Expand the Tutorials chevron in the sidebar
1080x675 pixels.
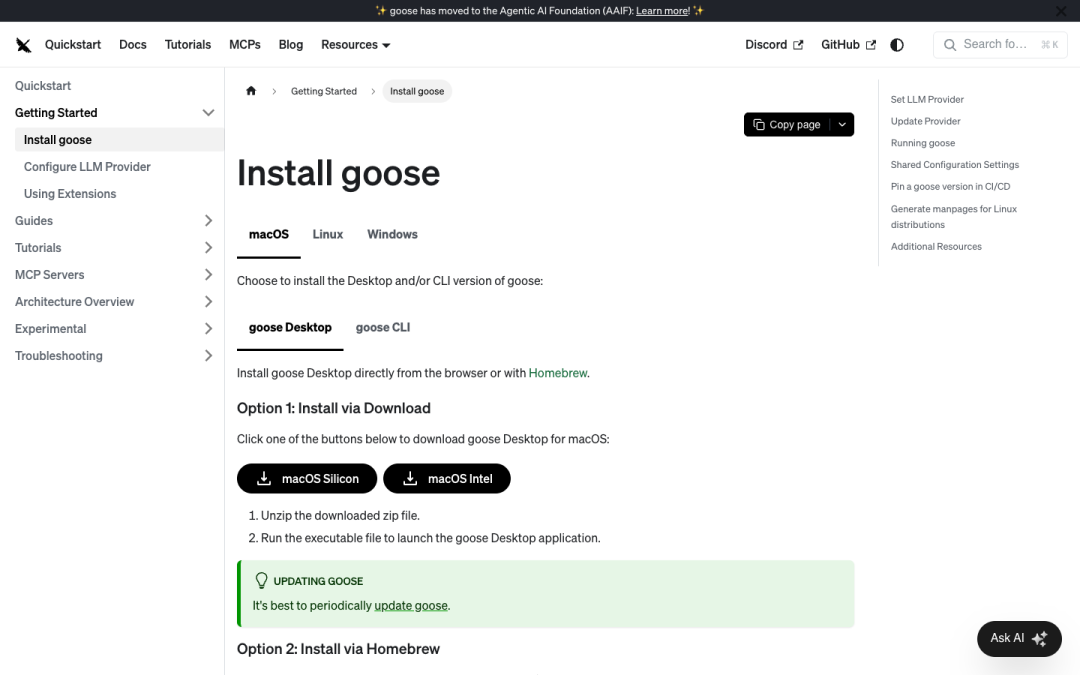(x=208, y=247)
